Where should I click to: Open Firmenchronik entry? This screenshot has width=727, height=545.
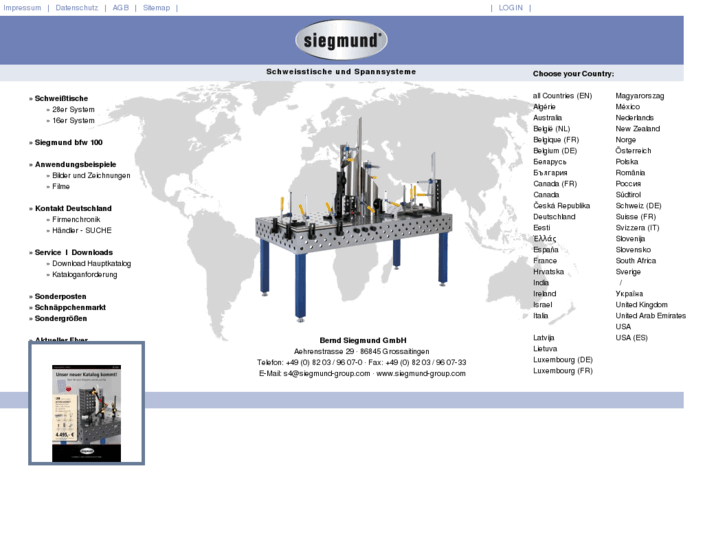tap(76, 219)
